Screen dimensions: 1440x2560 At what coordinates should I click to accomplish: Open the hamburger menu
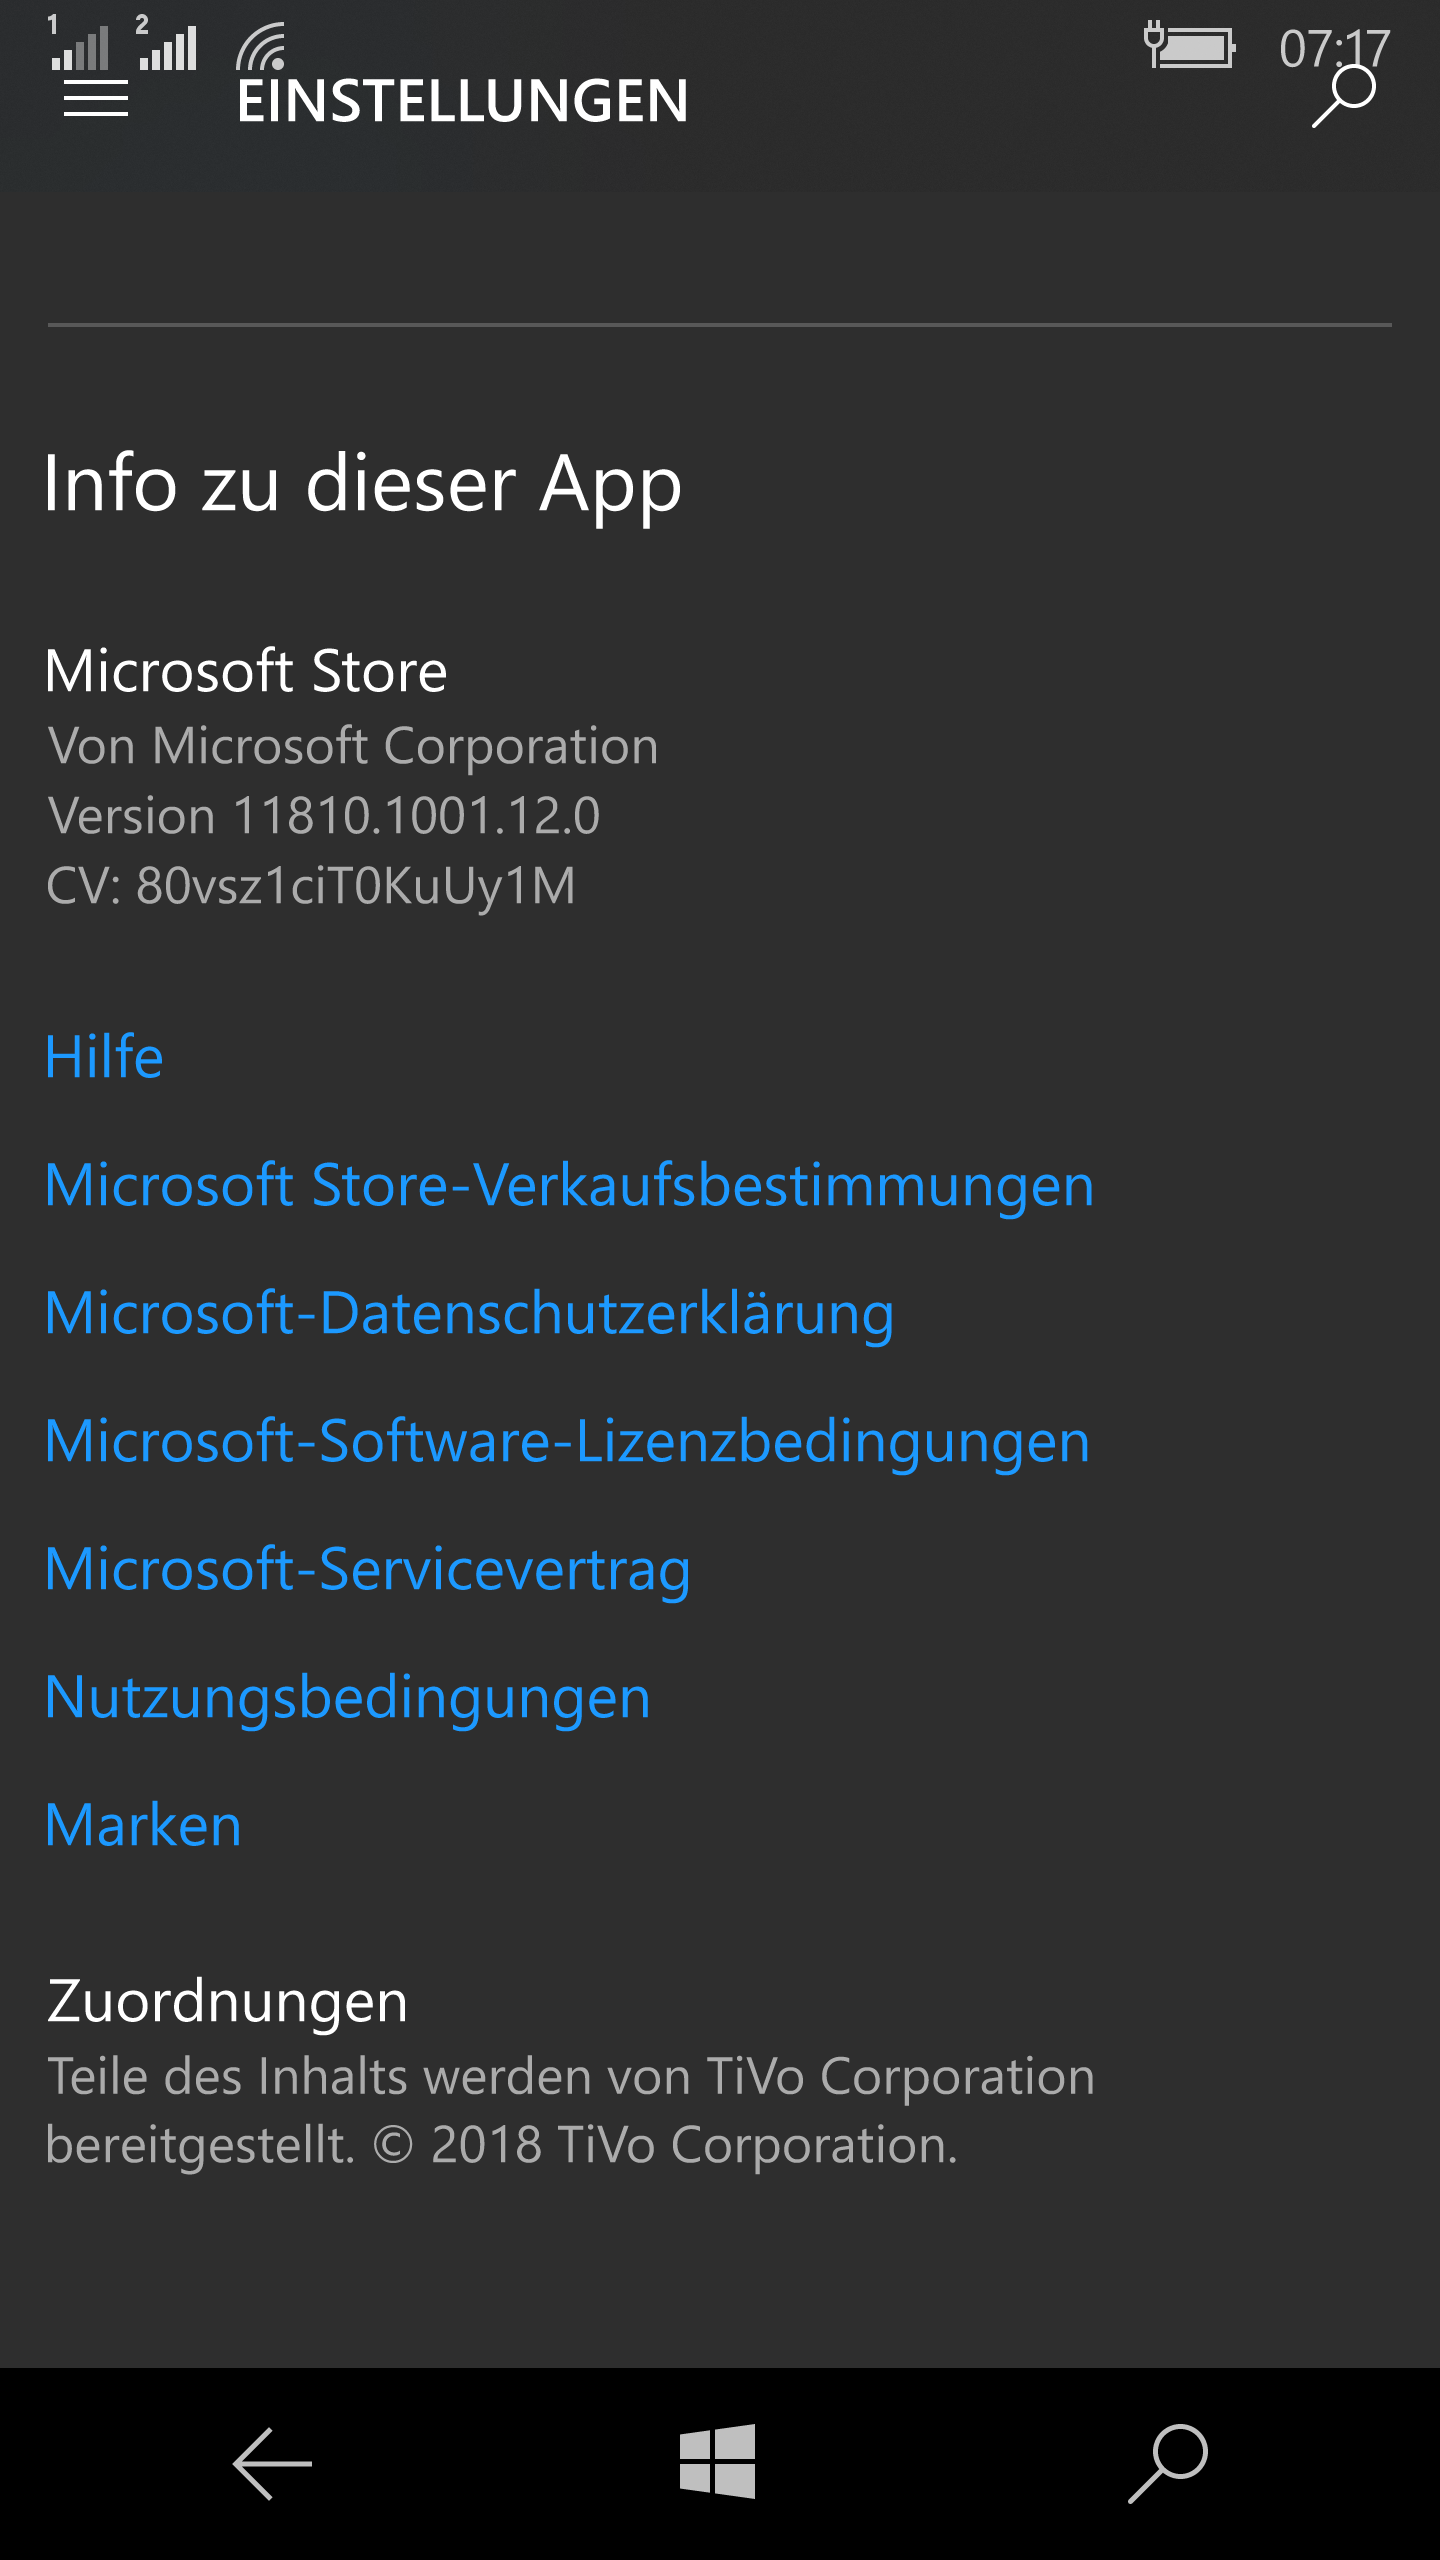click(96, 100)
